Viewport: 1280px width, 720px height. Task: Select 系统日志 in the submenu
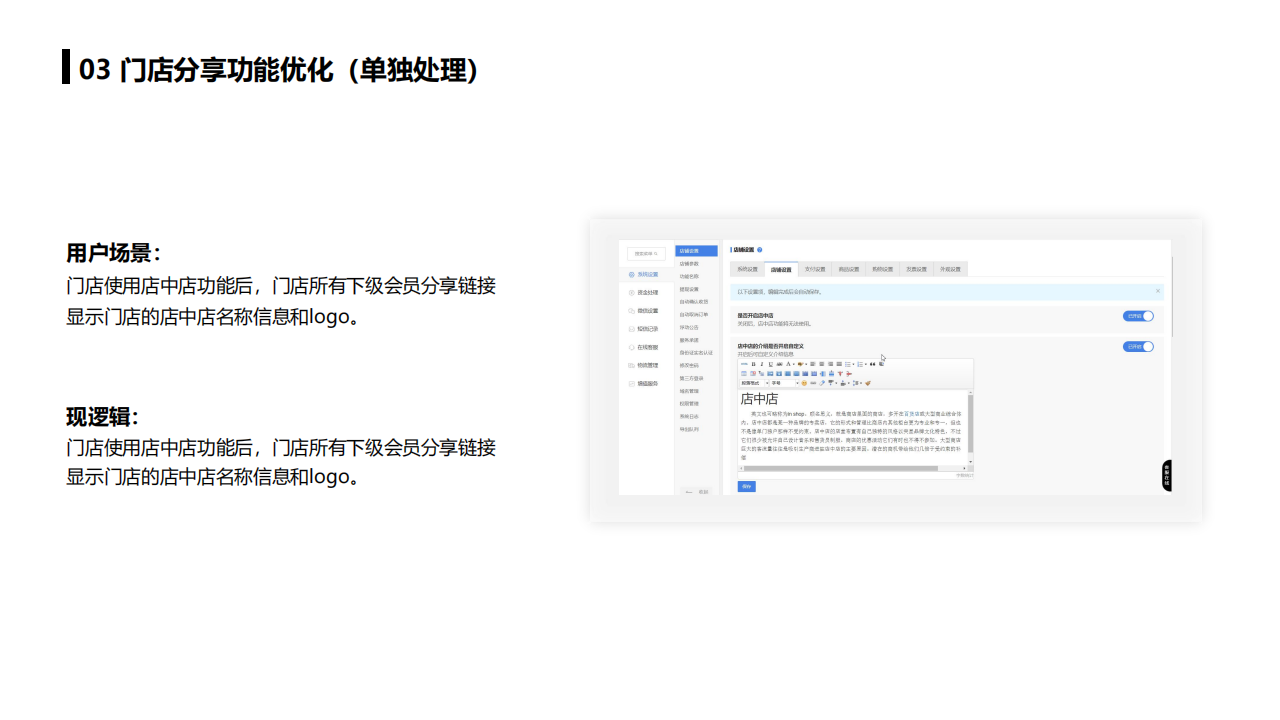[691, 416]
